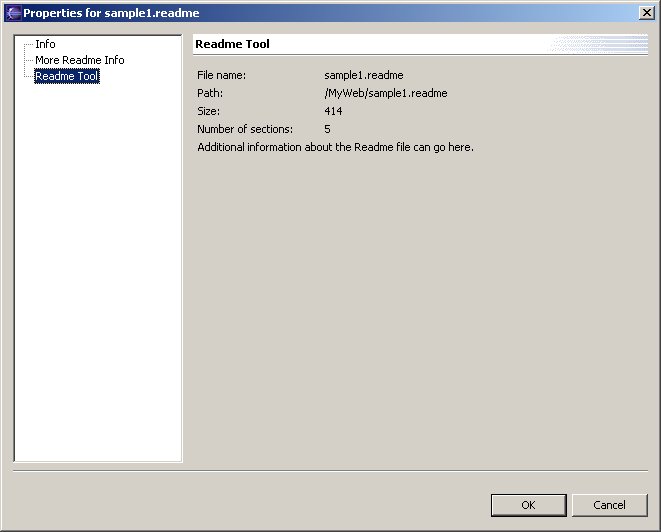
Task: Cancel the properties dialog
Action: coord(609,505)
